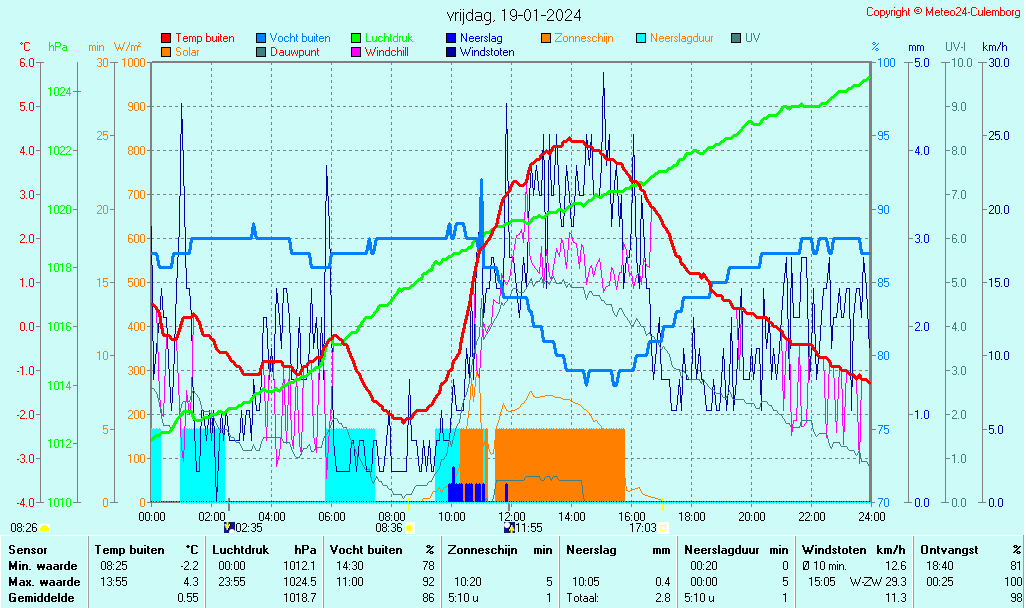1026x608 pixels.
Task: Click the UV legend swatch
Action: click(x=736, y=38)
